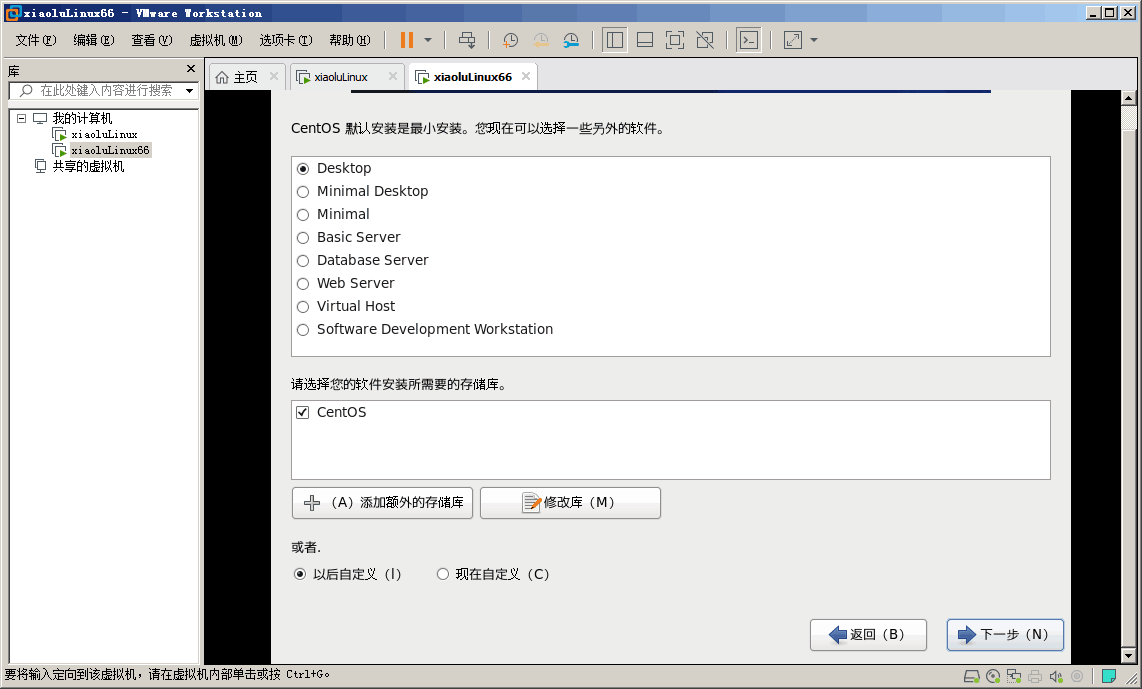Viewport: 1142px width, 689px height.
Task: Toggle the CentOS repository checkbox
Action: (x=303, y=412)
